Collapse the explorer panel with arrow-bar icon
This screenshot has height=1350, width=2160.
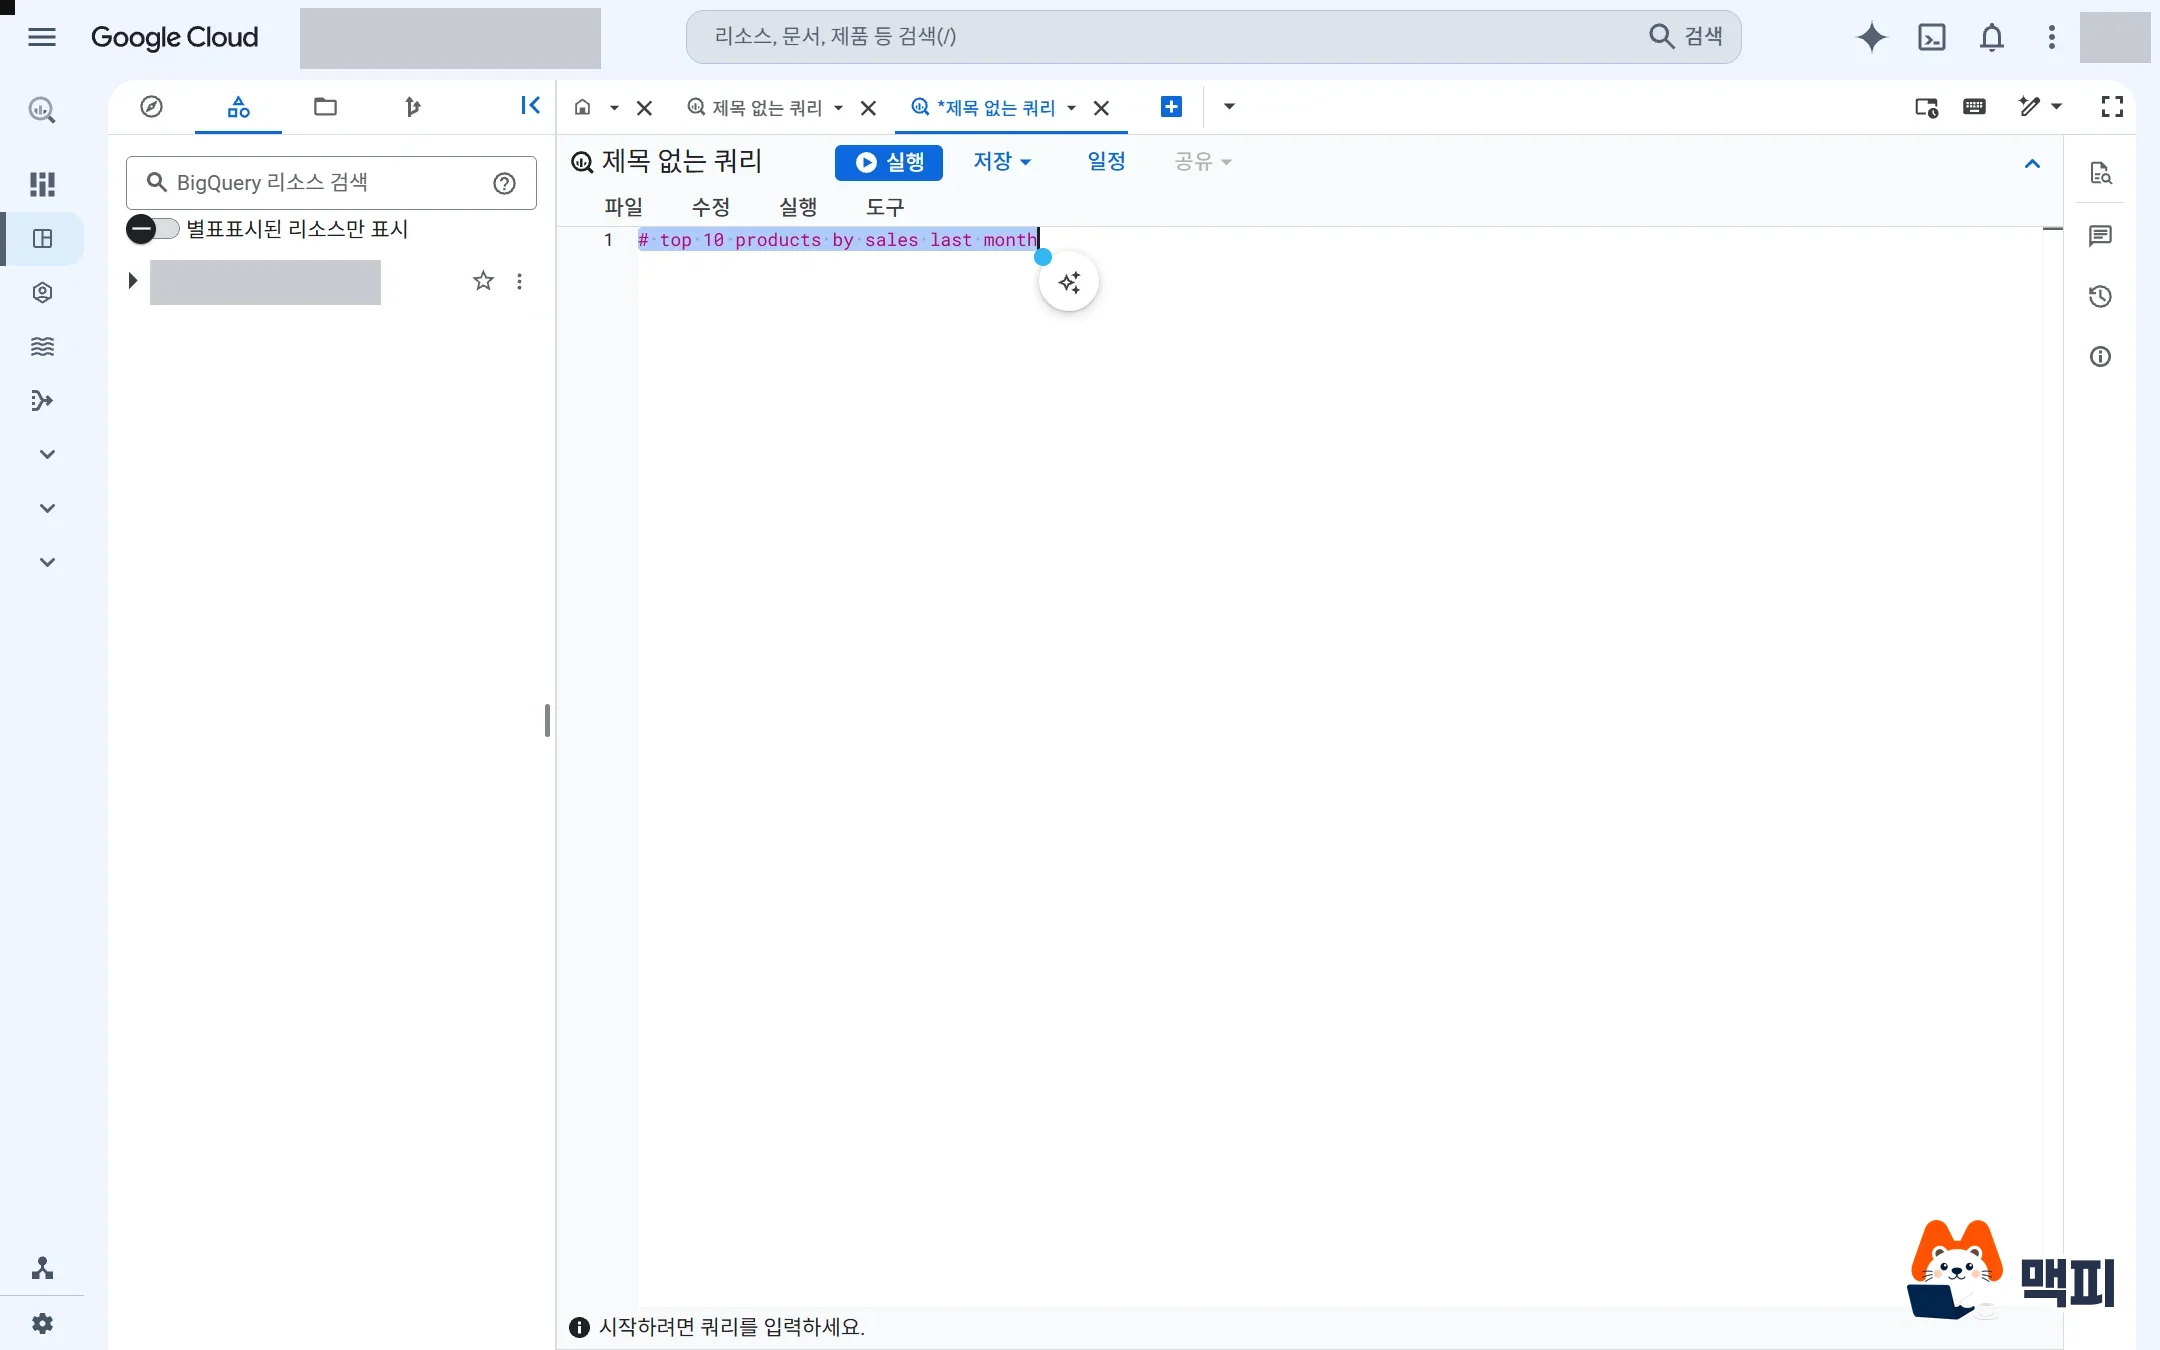(530, 106)
